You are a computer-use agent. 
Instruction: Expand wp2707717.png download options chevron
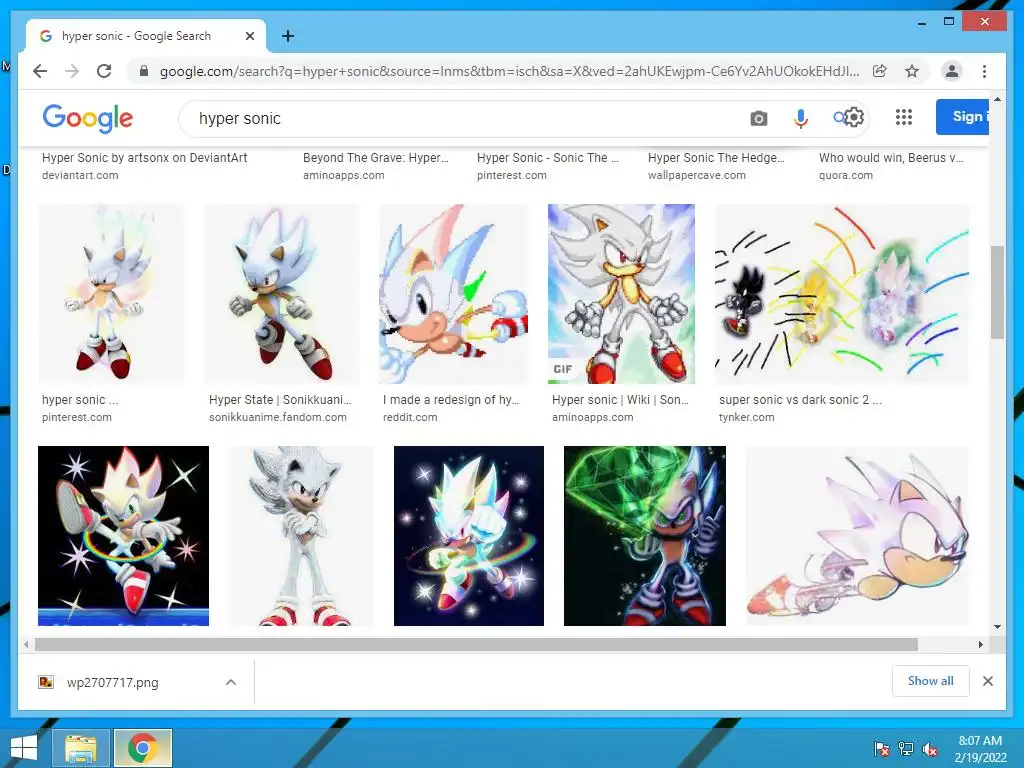coord(231,682)
